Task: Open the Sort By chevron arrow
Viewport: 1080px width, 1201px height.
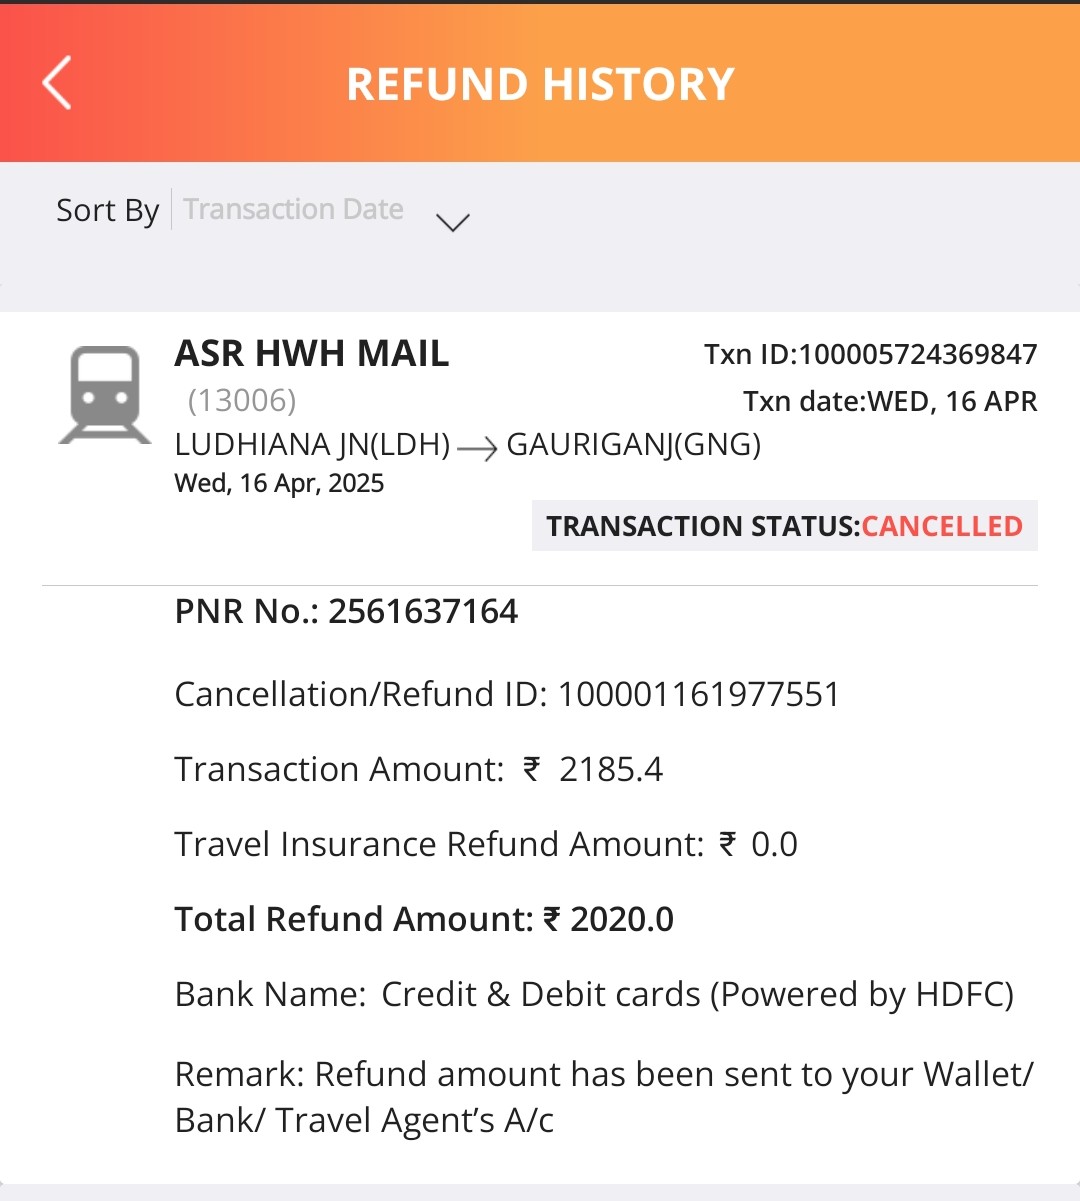Action: pos(453,221)
